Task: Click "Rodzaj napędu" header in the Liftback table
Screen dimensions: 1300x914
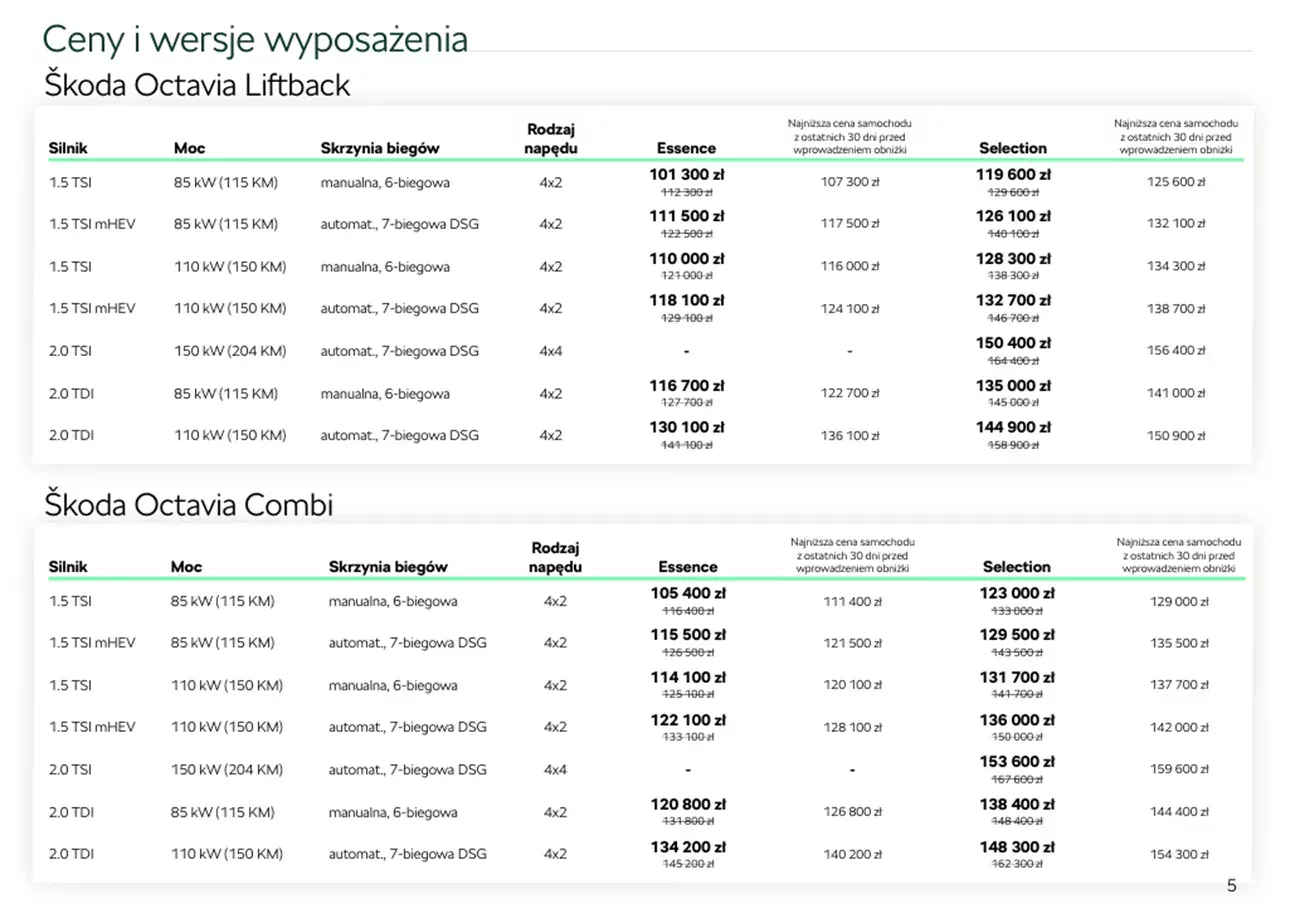Action: [x=552, y=139]
